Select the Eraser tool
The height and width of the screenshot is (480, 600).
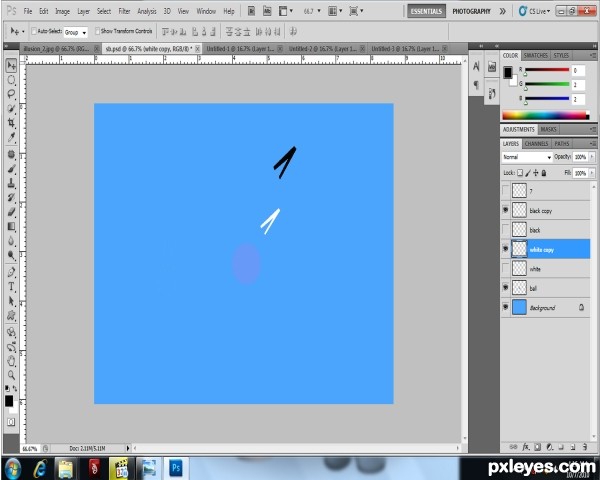click(x=11, y=212)
